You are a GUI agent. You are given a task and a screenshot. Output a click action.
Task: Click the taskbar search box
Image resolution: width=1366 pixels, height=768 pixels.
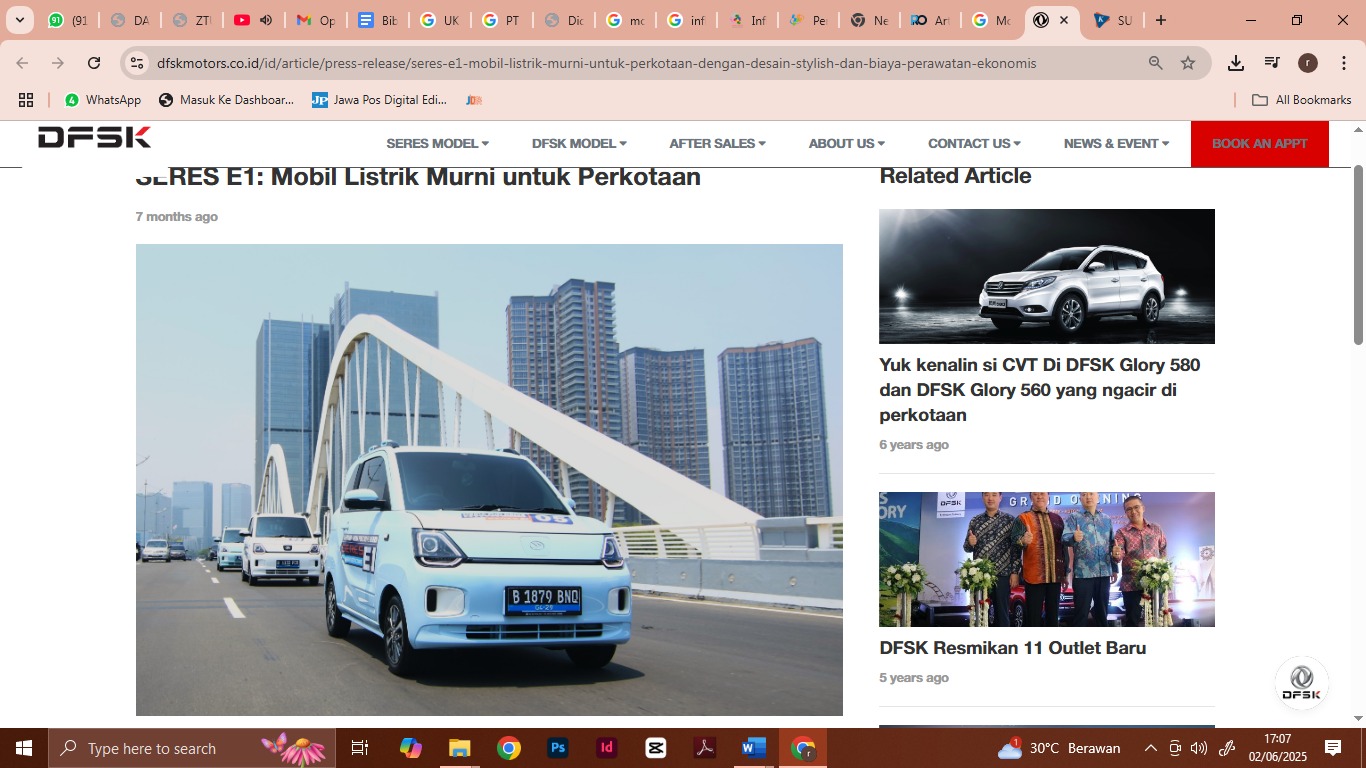pos(192,748)
